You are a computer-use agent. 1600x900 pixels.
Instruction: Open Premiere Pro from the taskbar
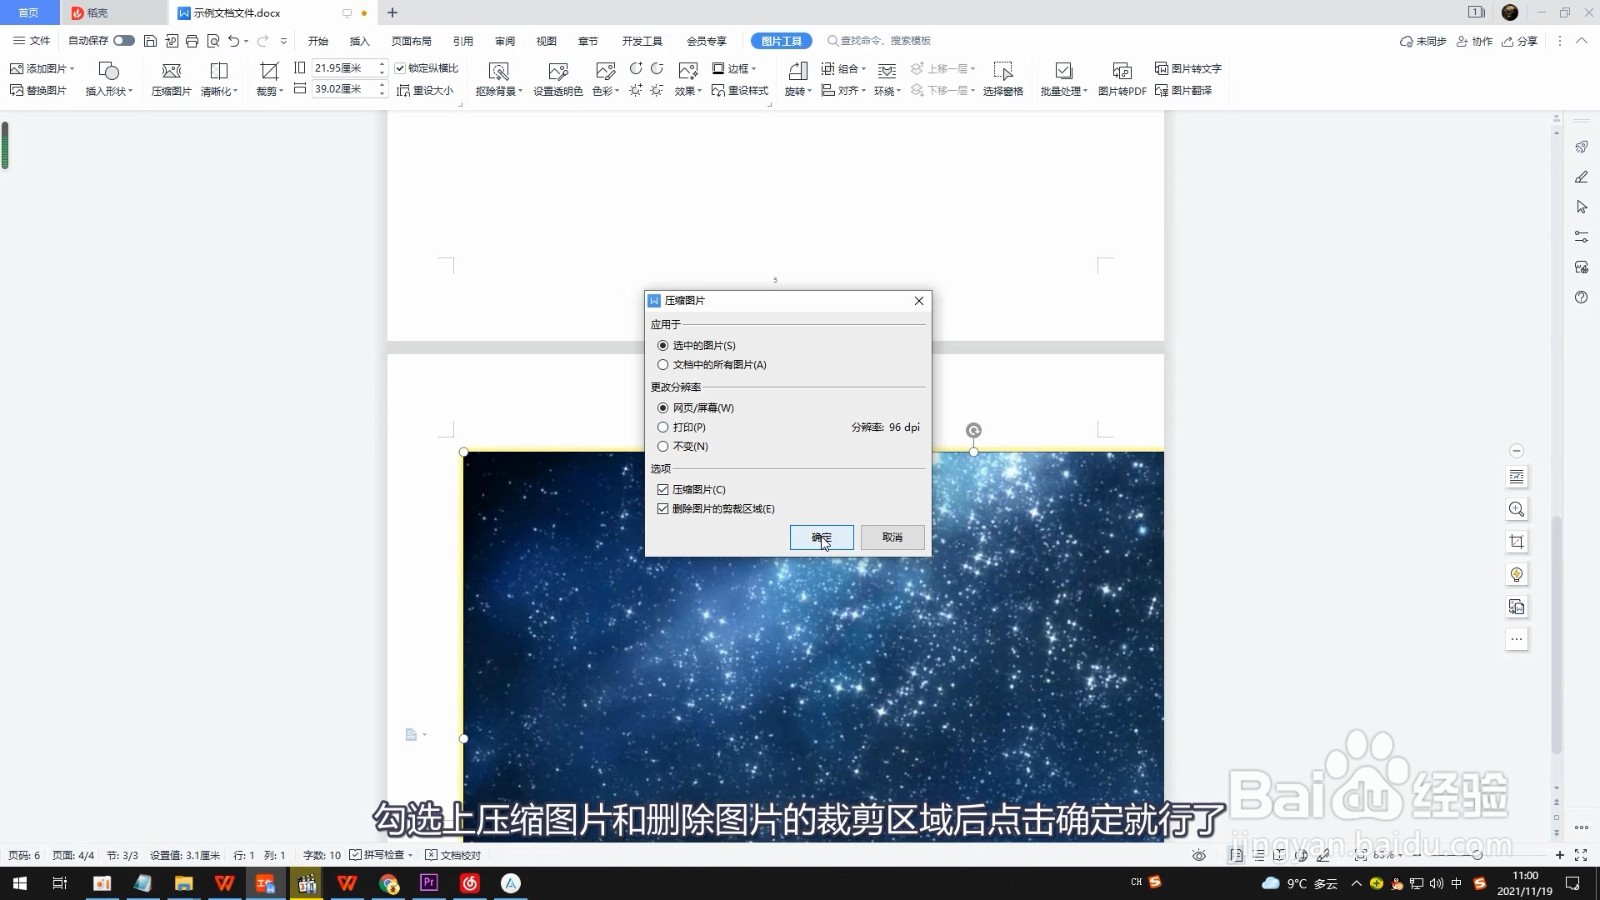429,883
